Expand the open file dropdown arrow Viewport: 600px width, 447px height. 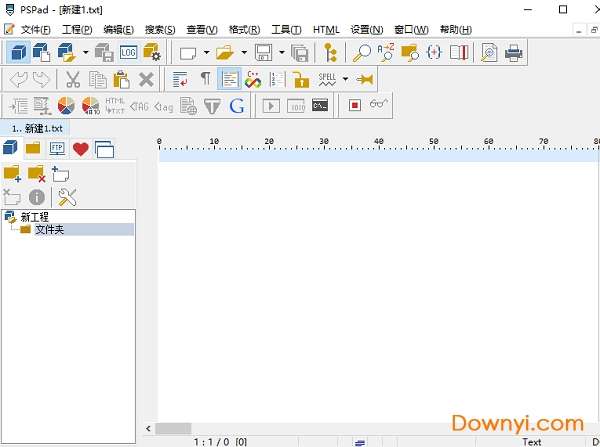tap(244, 53)
